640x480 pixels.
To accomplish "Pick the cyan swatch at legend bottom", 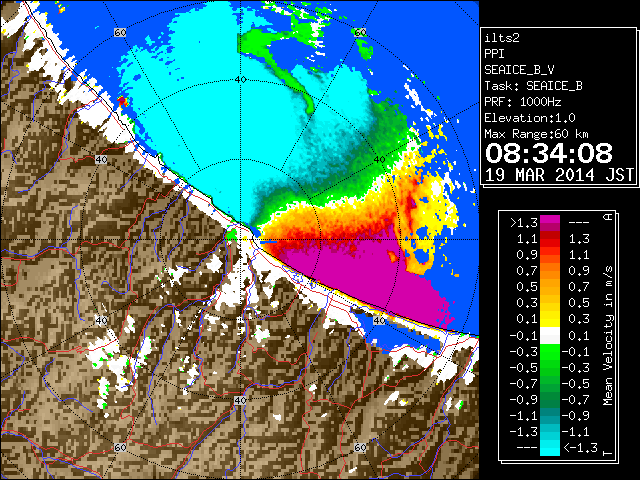I will click(x=550, y=447).
